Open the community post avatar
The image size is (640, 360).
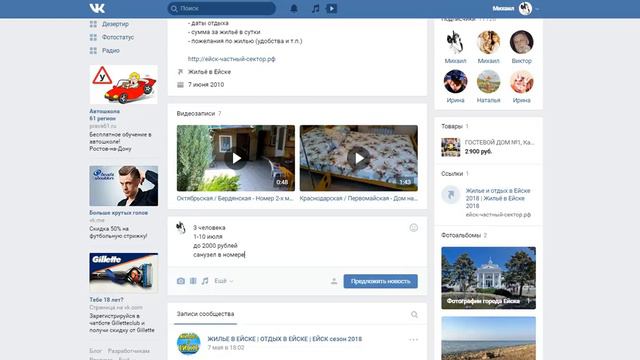coord(189,343)
